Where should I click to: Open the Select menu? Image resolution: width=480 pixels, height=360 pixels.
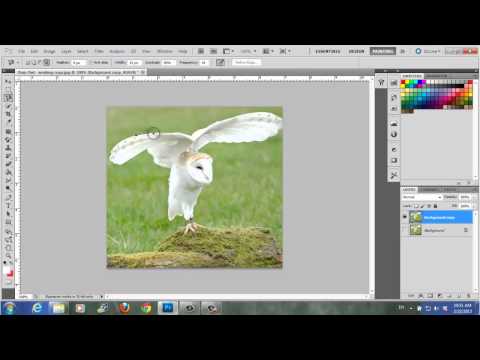click(83, 51)
